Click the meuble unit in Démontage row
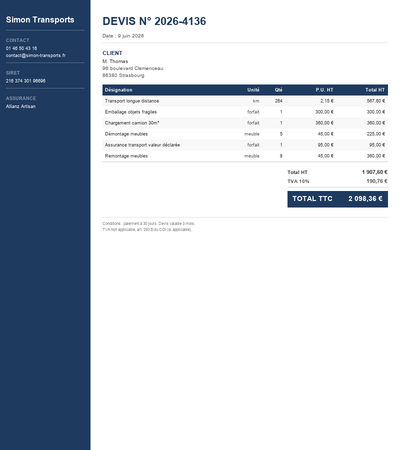 click(252, 134)
